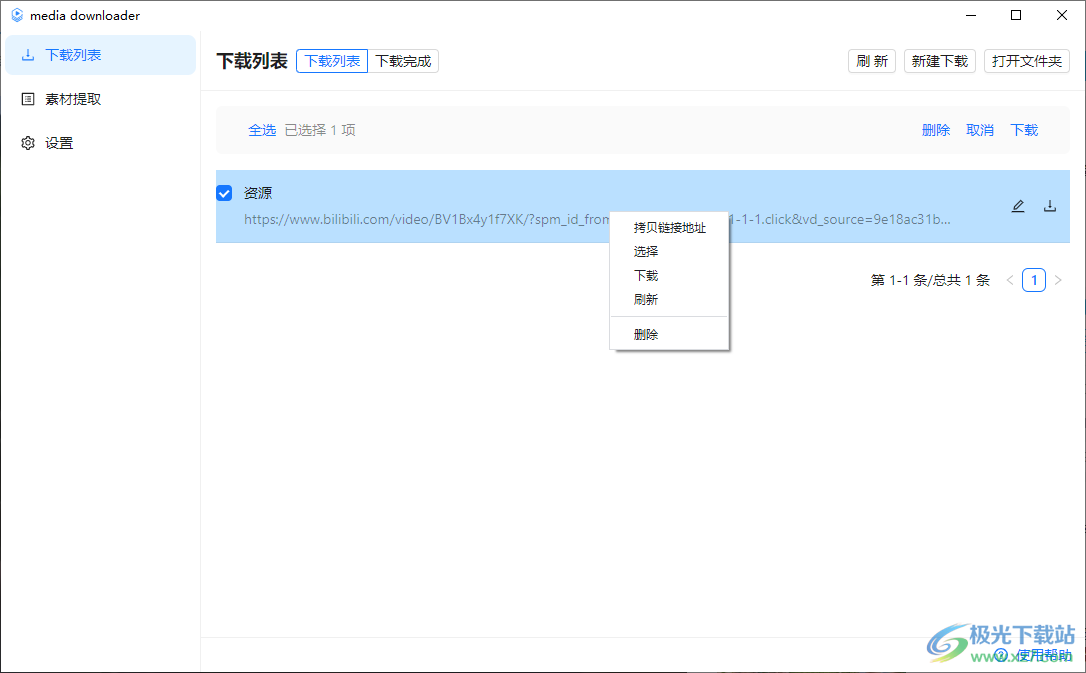Click the 资源 item title
The width and height of the screenshot is (1086, 673).
tap(258, 192)
